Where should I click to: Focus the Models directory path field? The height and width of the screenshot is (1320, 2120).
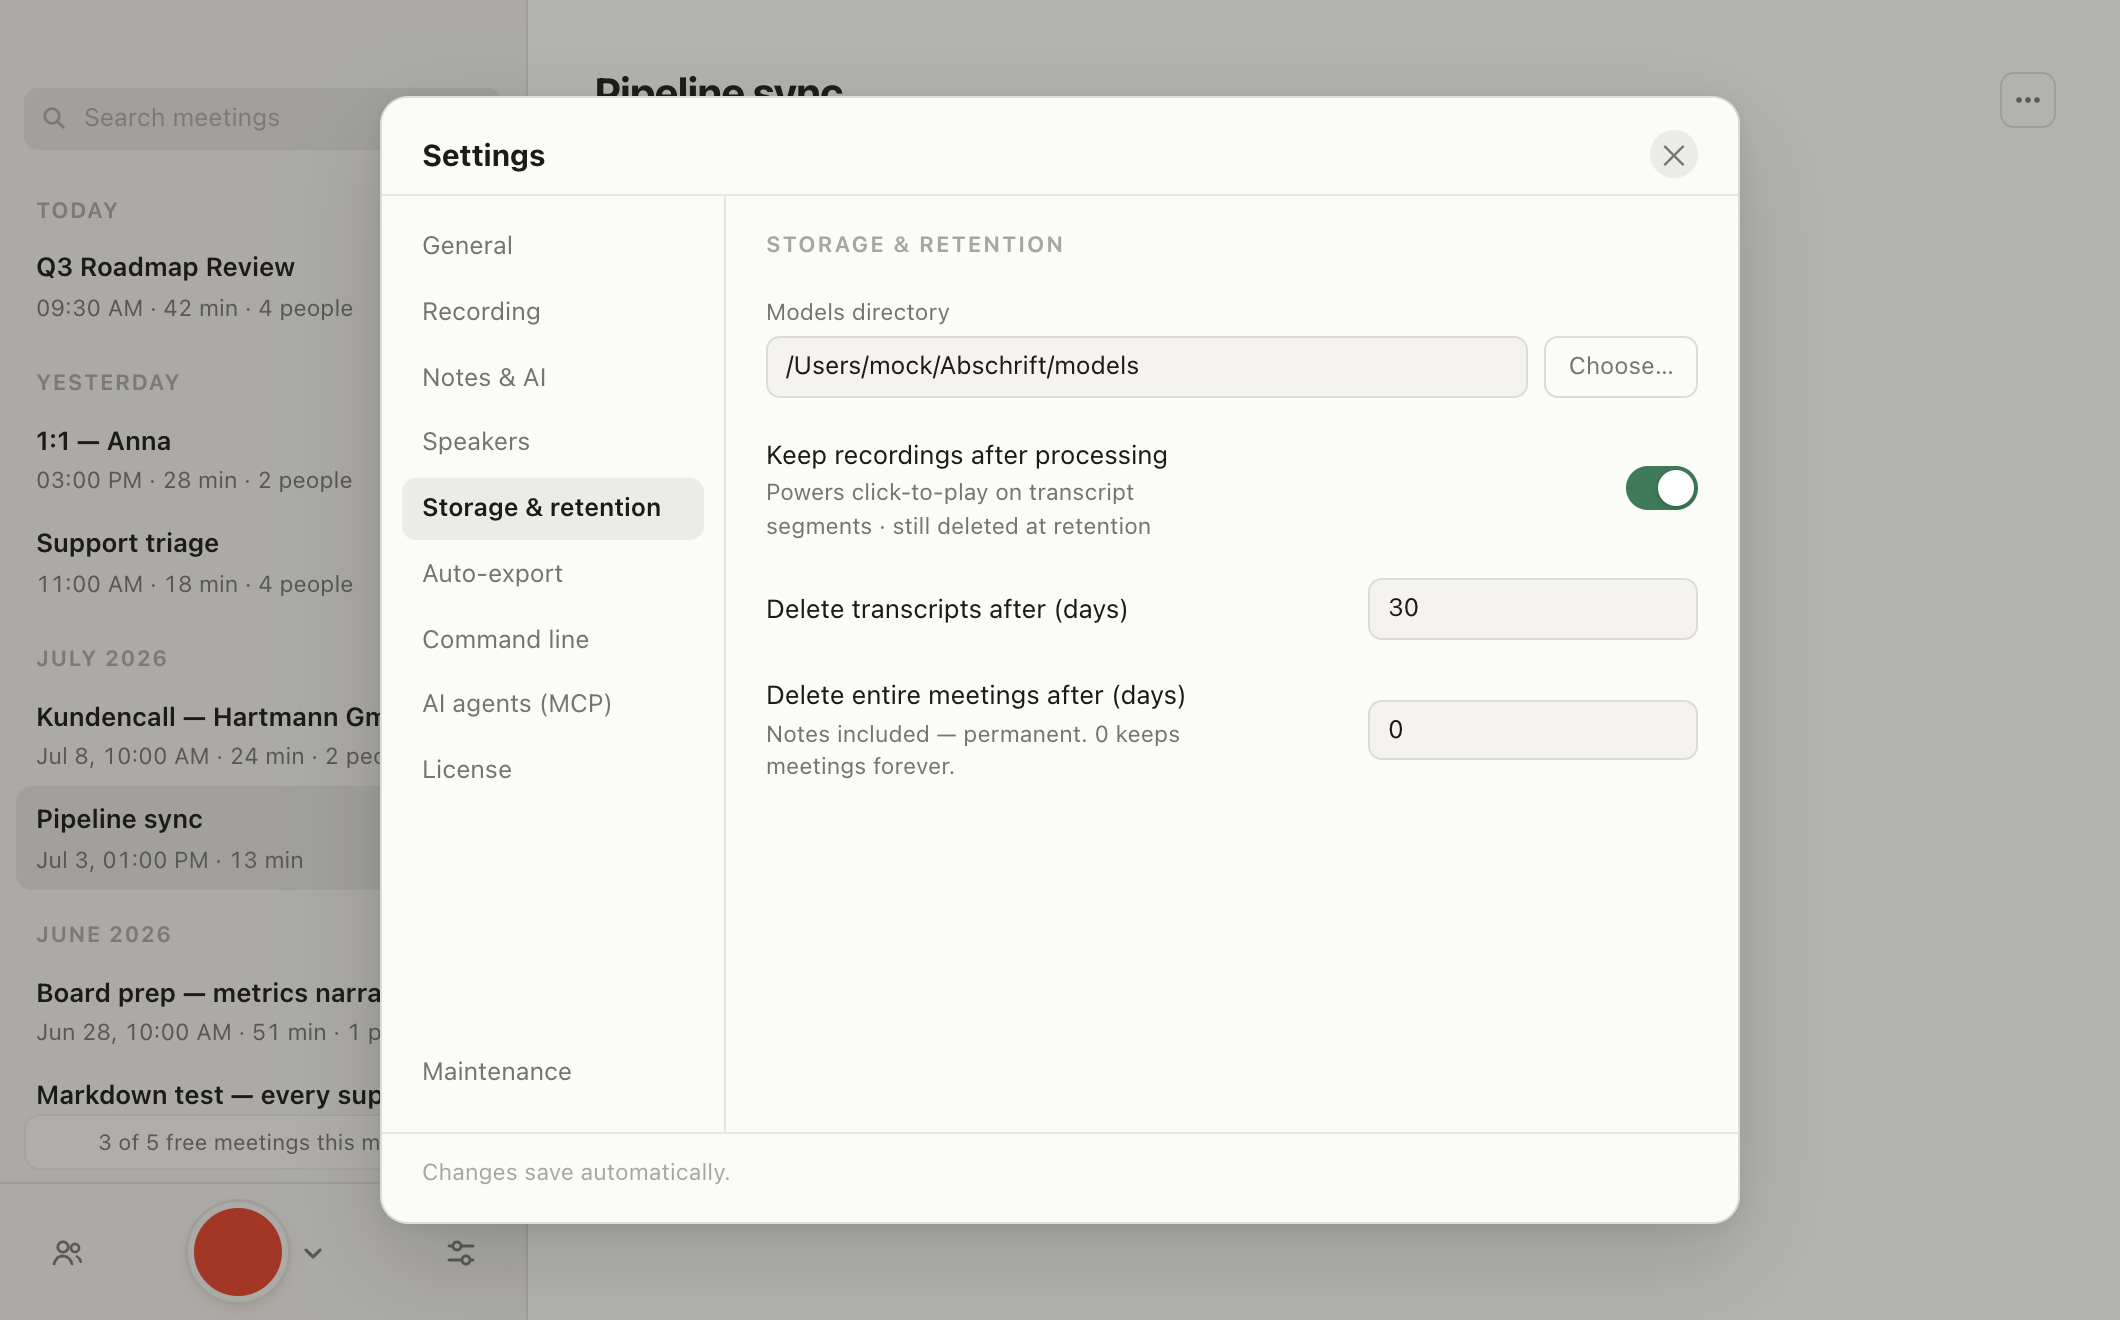[x=1146, y=366]
